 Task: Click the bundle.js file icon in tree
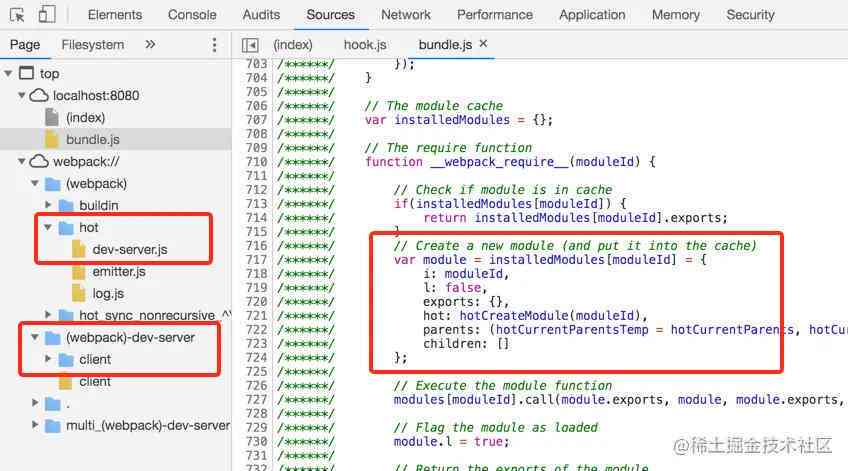[x=52, y=140]
